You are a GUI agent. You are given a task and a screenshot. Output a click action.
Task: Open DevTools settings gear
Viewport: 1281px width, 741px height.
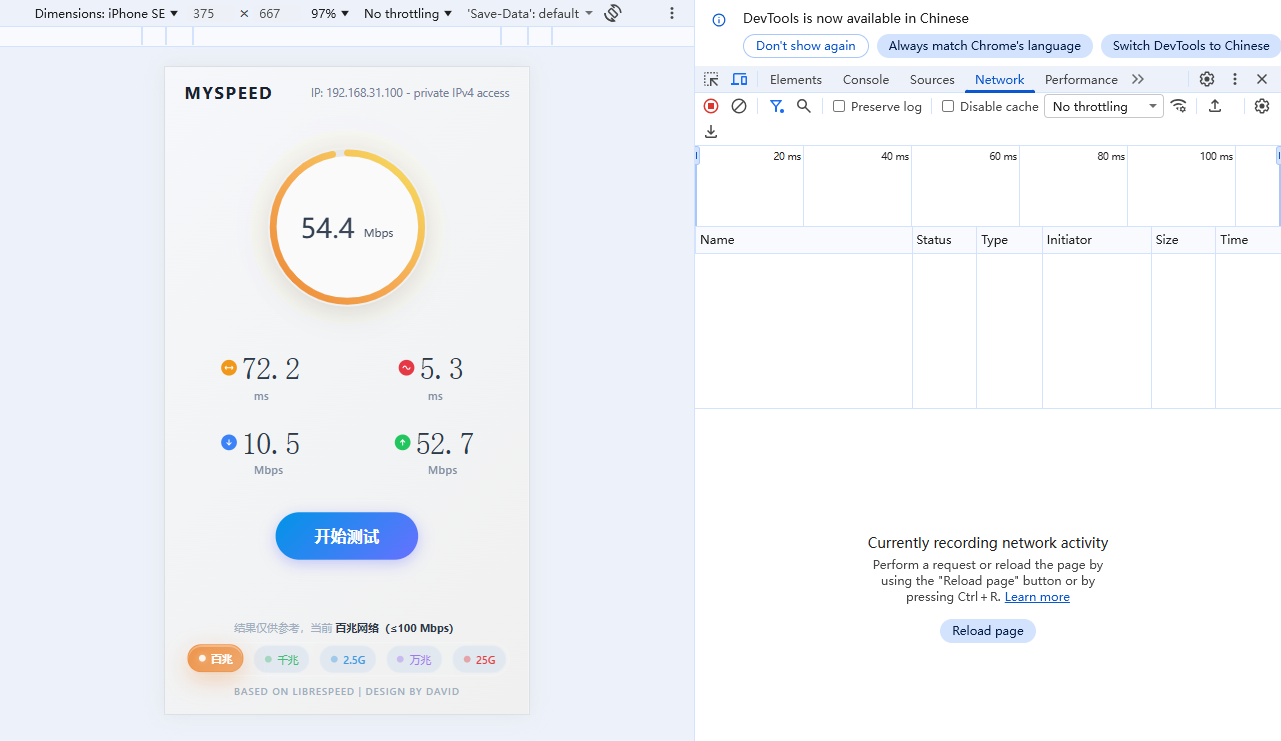(1207, 79)
